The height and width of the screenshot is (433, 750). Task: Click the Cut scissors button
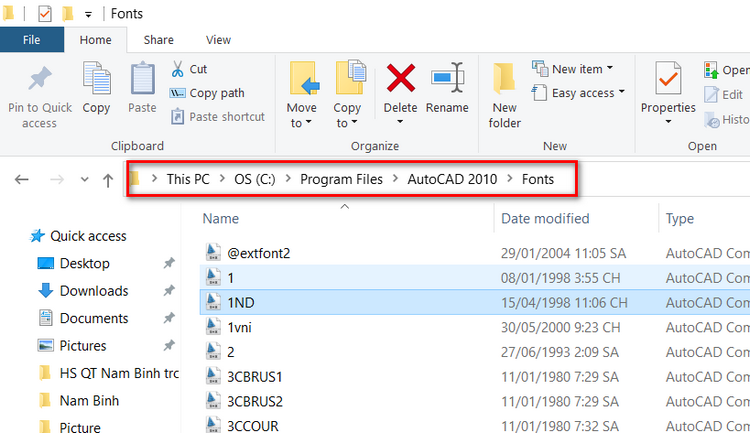pyautogui.click(x=188, y=69)
